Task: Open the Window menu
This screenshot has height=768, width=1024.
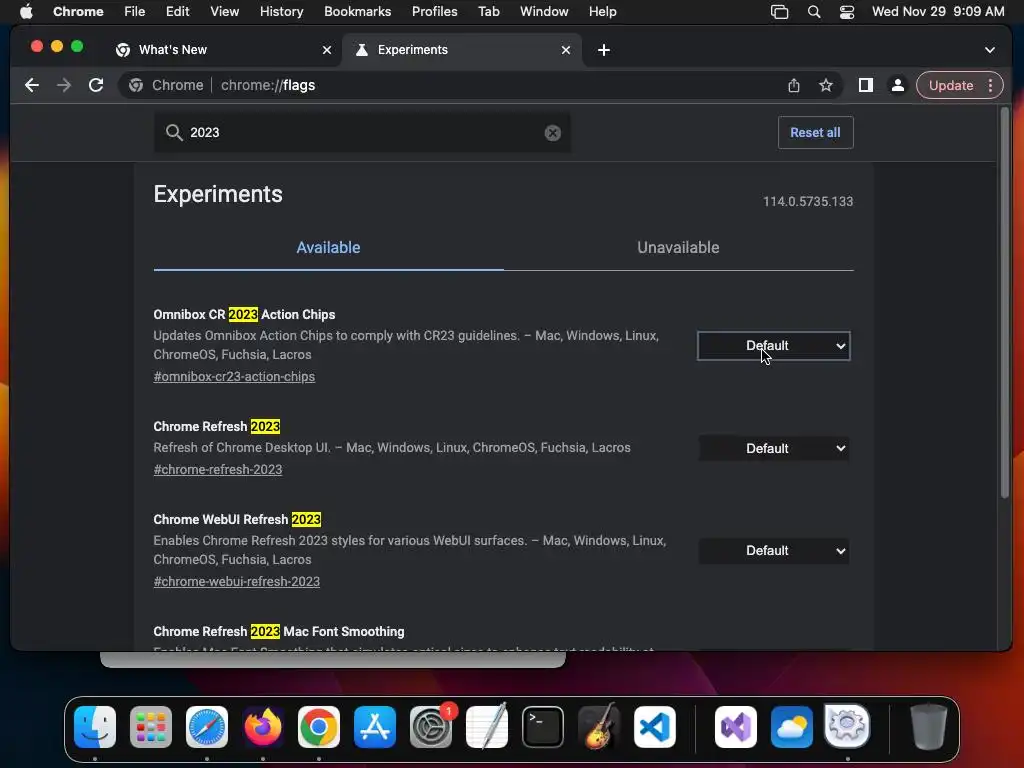Action: pyautogui.click(x=544, y=12)
